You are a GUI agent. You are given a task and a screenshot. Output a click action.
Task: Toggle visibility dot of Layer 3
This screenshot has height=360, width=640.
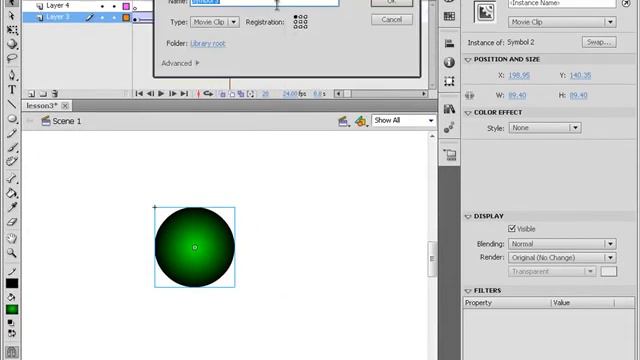(x=102, y=18)
